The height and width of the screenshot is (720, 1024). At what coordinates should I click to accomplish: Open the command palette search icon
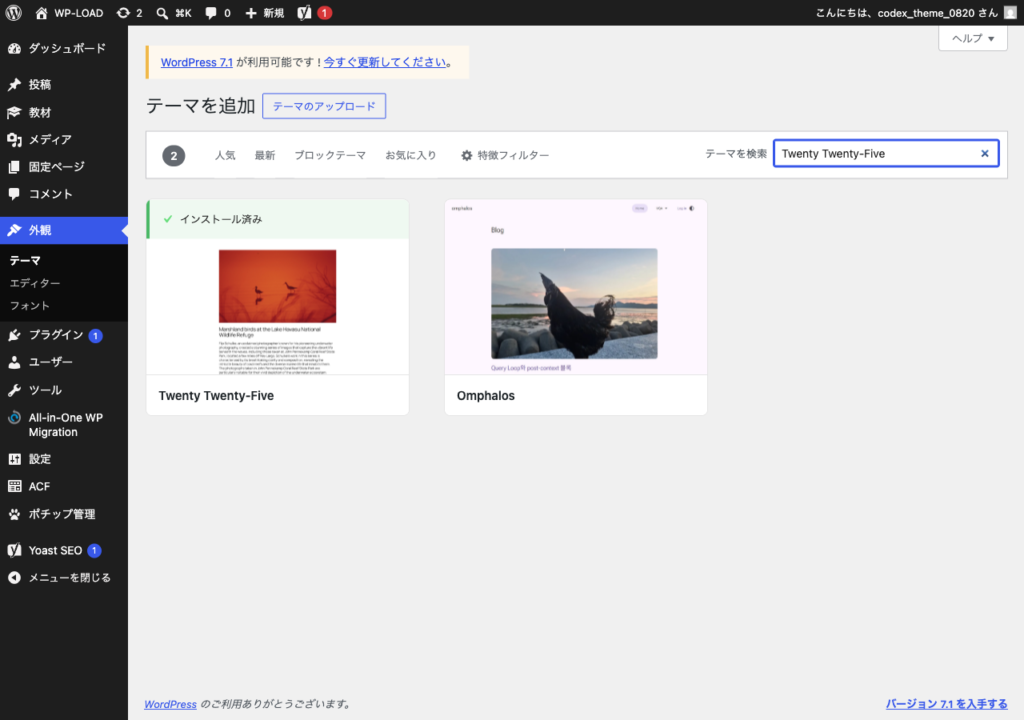point(162,13)
